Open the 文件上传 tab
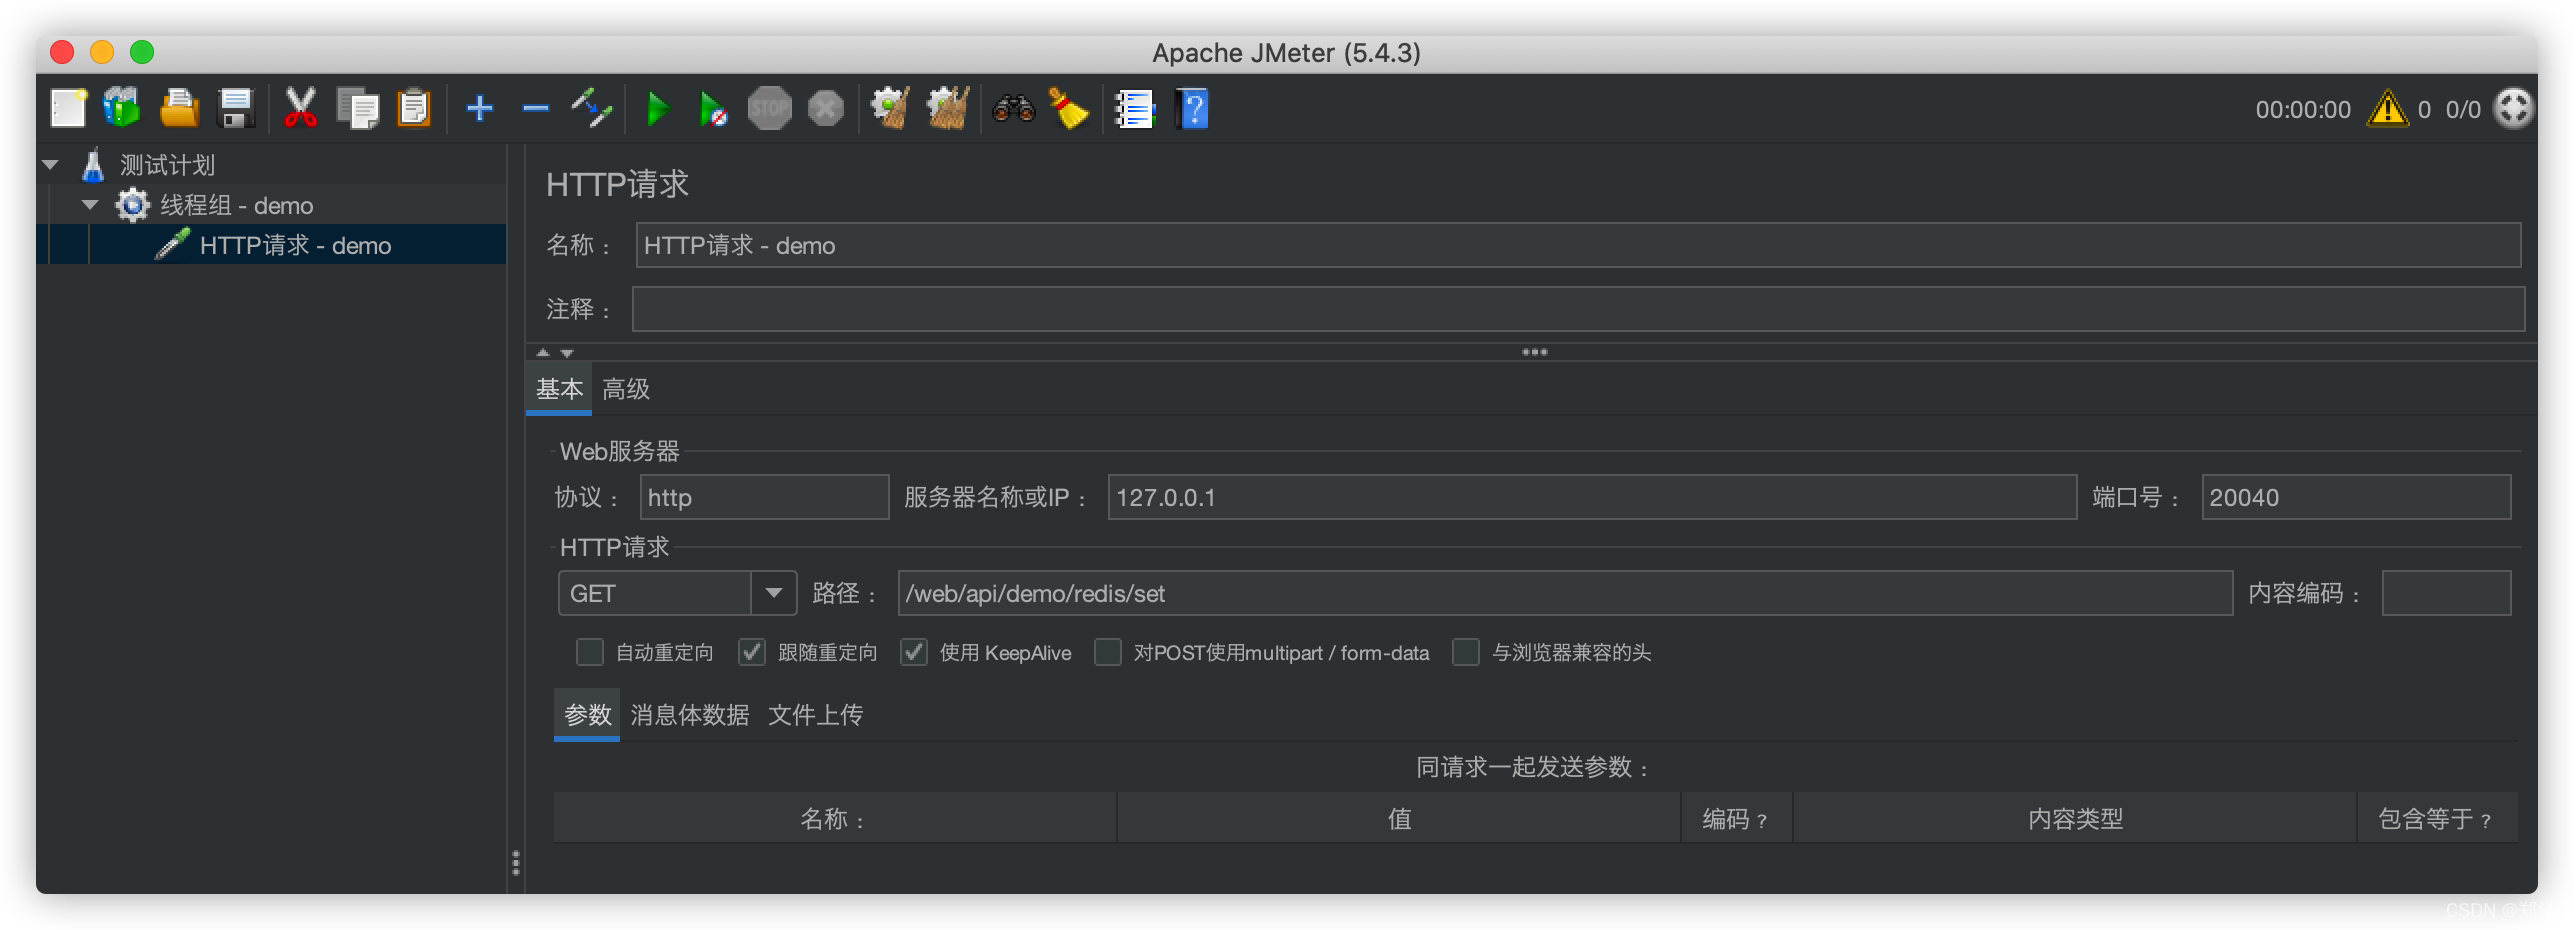Image resolution: width=2574 pixels, height=930 pixels. pos(815,715)
